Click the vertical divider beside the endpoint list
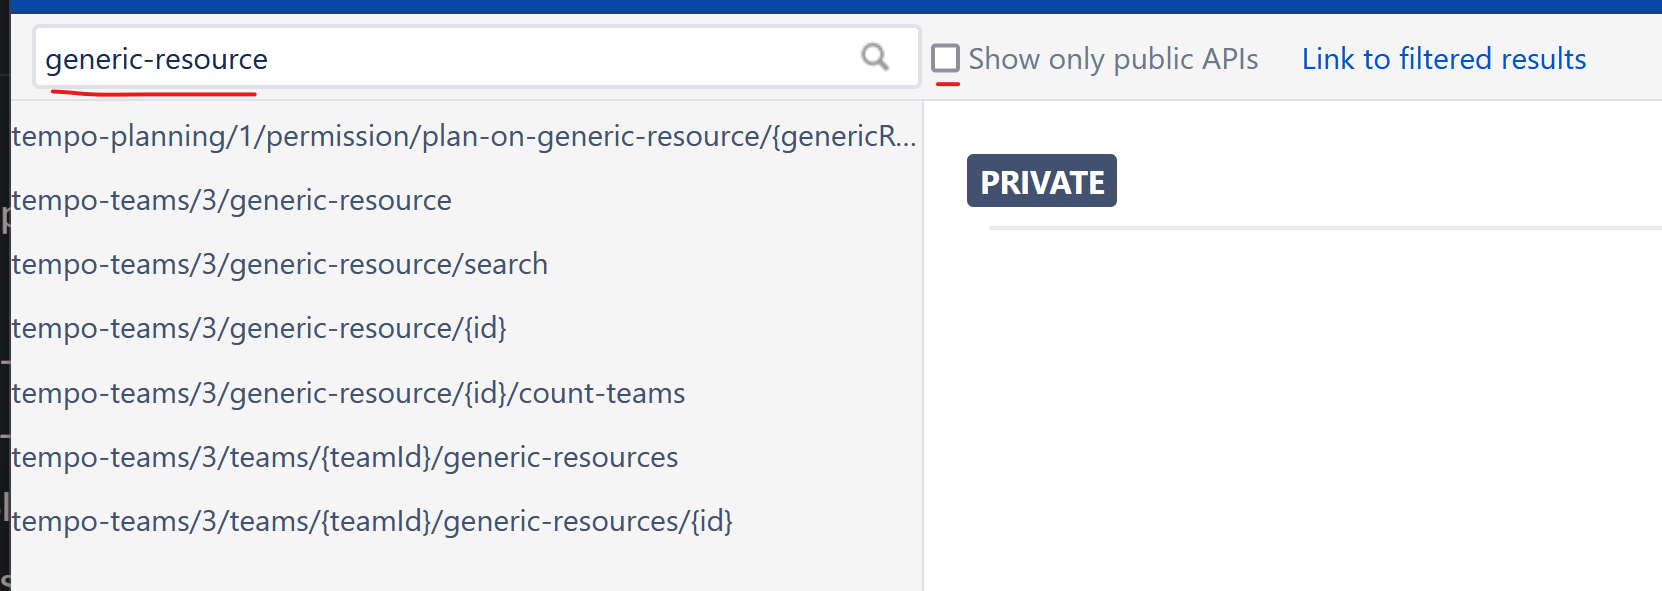 click(x=923, y=350)
